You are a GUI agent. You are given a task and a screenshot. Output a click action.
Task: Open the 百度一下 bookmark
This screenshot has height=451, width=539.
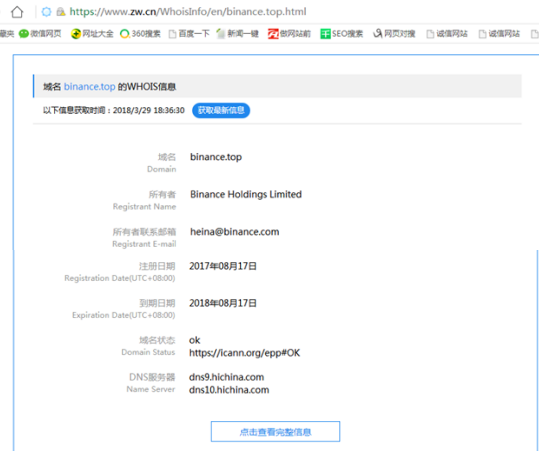coord(189,34)
